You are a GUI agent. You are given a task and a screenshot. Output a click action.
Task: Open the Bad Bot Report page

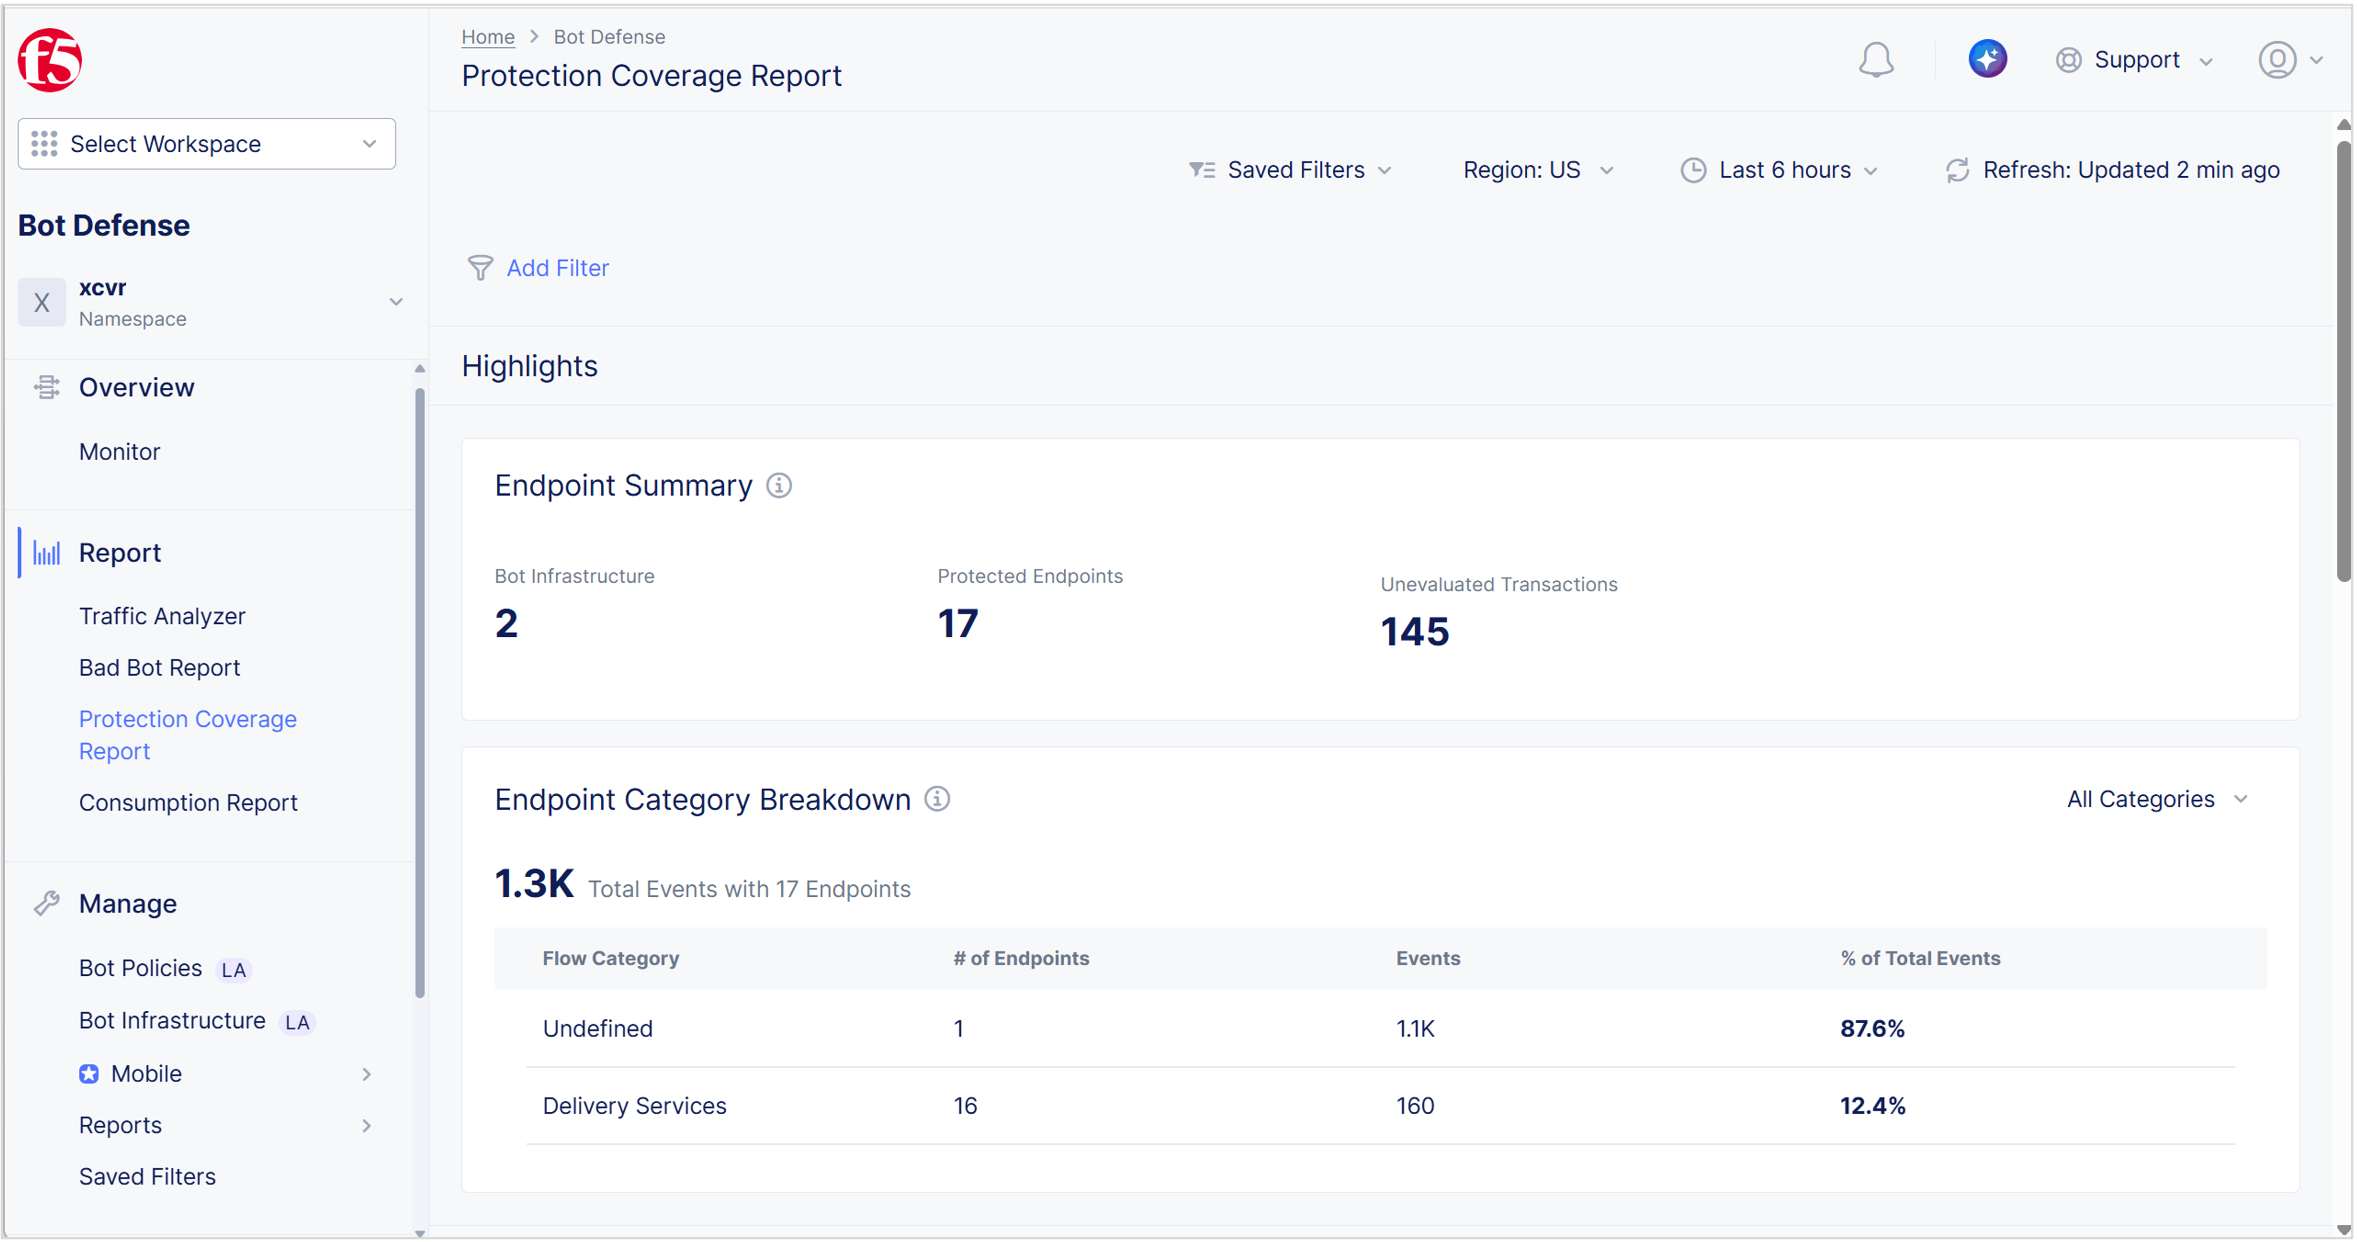[x=159, y=667]
